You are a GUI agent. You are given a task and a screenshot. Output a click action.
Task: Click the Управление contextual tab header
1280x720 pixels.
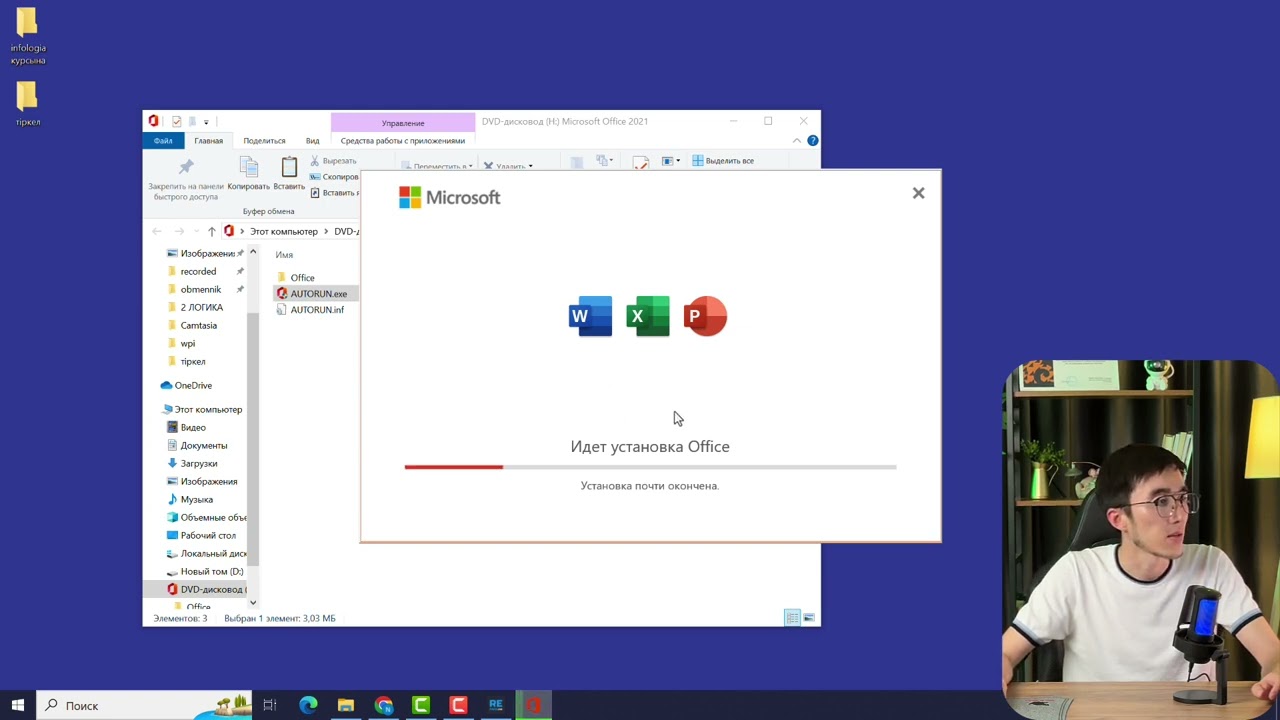point(403,123)
